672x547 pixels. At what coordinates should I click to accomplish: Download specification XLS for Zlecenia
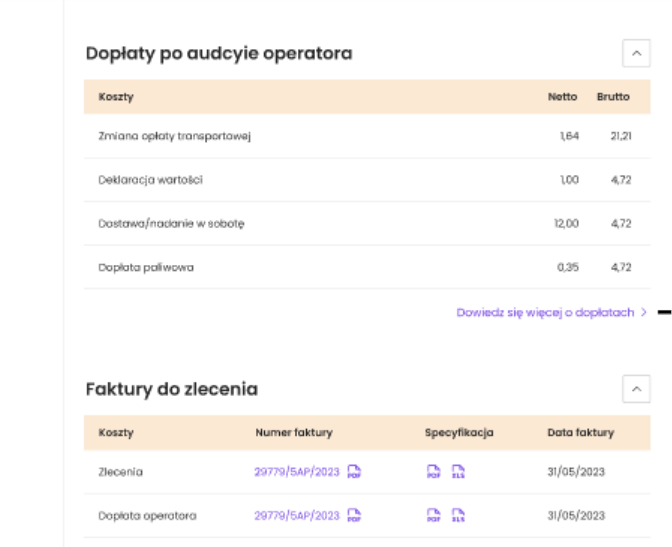pos(458,472)
